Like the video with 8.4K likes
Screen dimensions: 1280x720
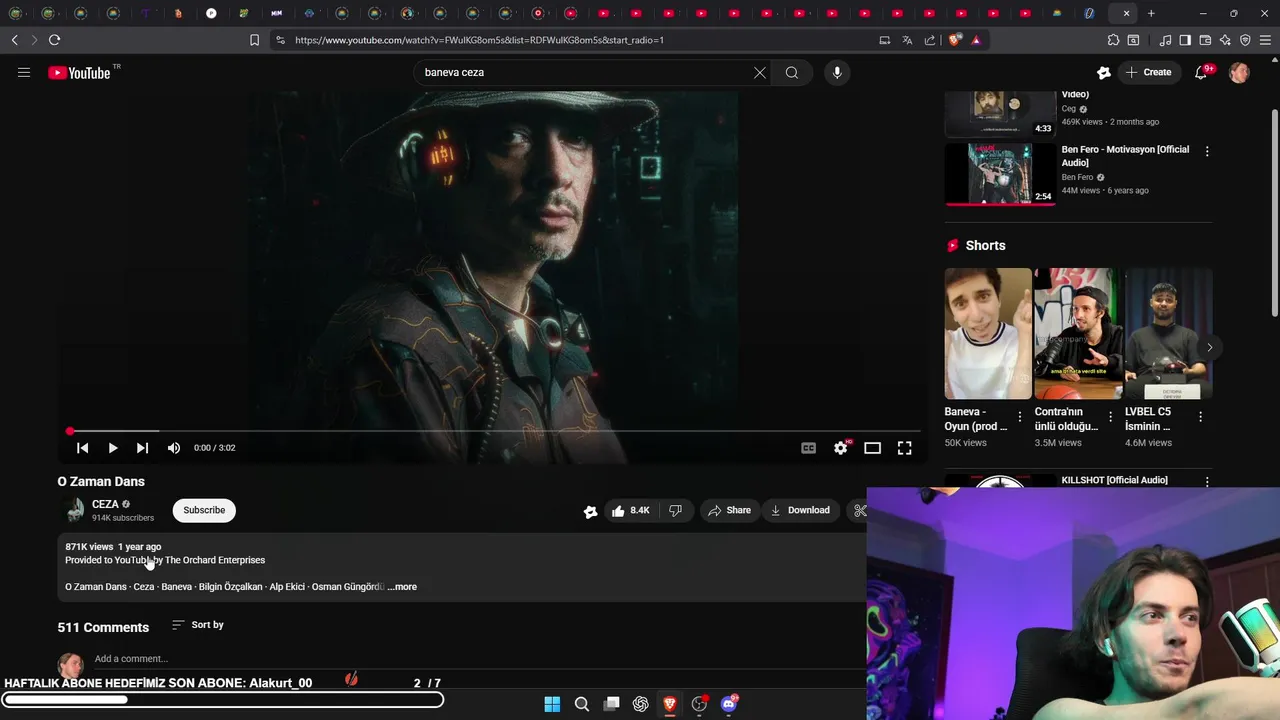[631, 510]
